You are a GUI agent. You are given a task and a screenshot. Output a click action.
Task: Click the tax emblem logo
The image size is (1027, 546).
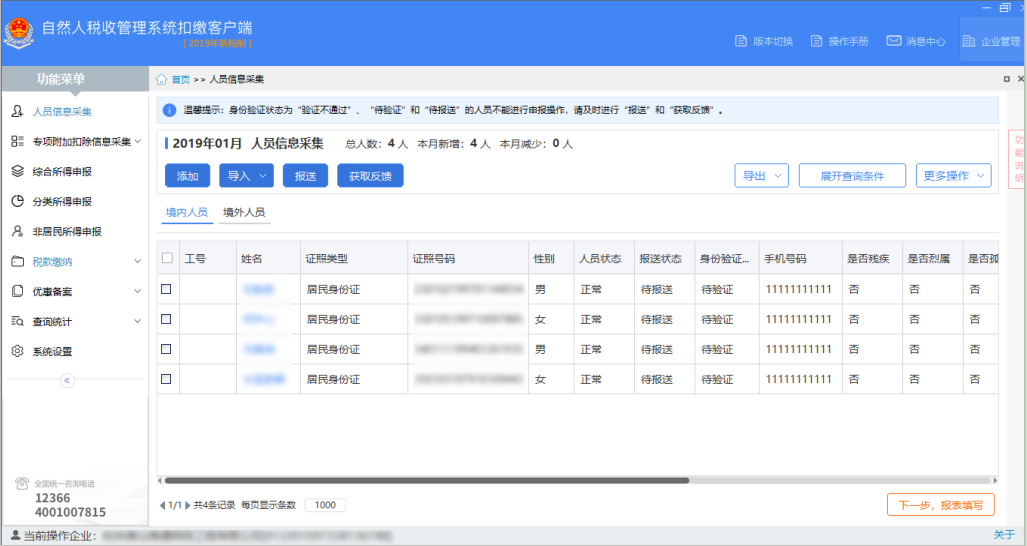(x=18, y=33)
